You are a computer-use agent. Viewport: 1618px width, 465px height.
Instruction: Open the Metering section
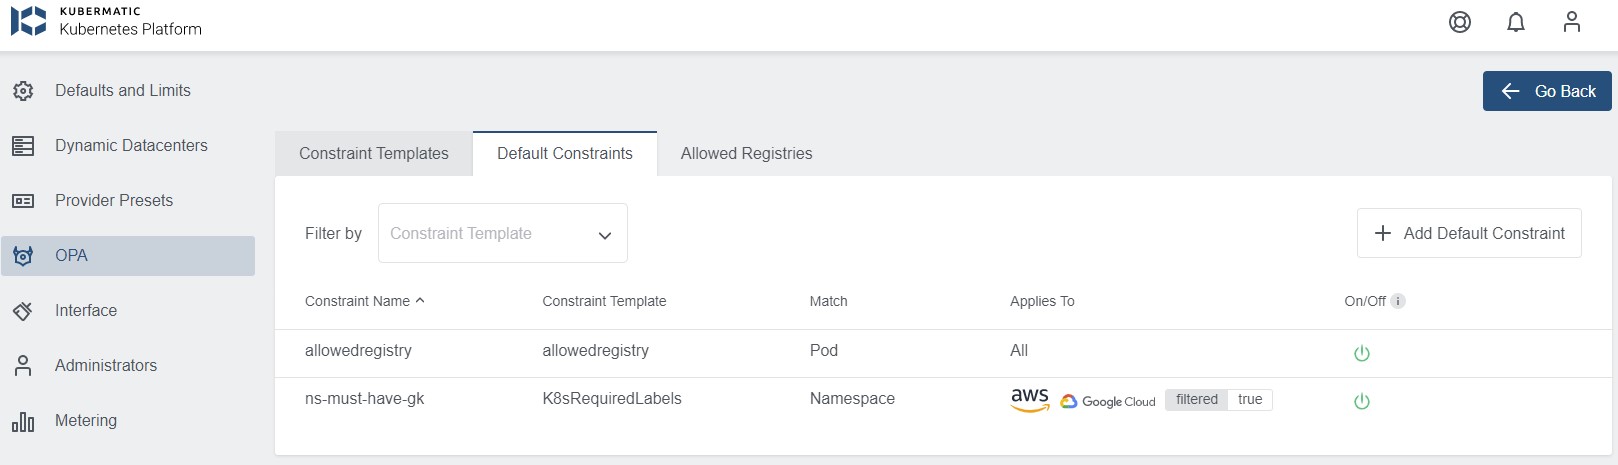point(128,421)
